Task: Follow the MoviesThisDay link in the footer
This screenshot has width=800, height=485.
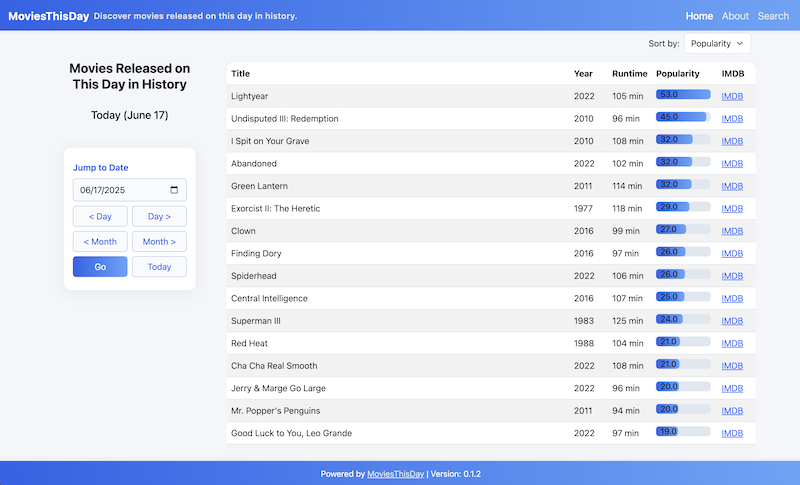Action: pyautogui.click(x=395, y=474)
